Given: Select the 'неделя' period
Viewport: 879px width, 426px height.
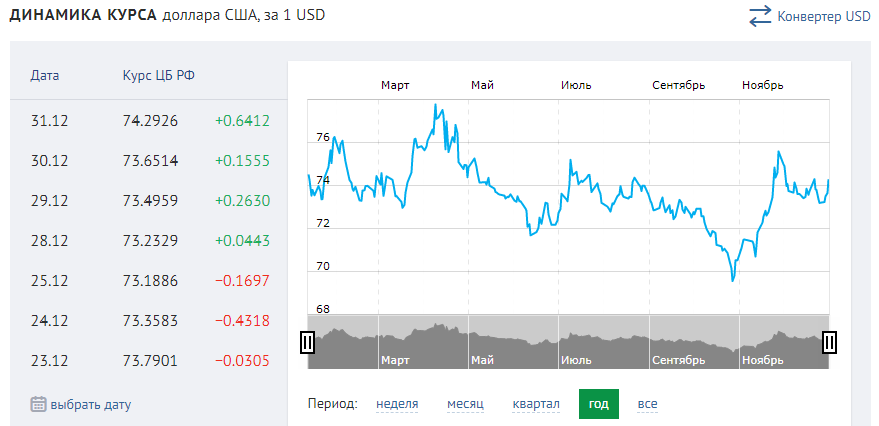Looking at the screenshot, I should (x=397, y=404).
